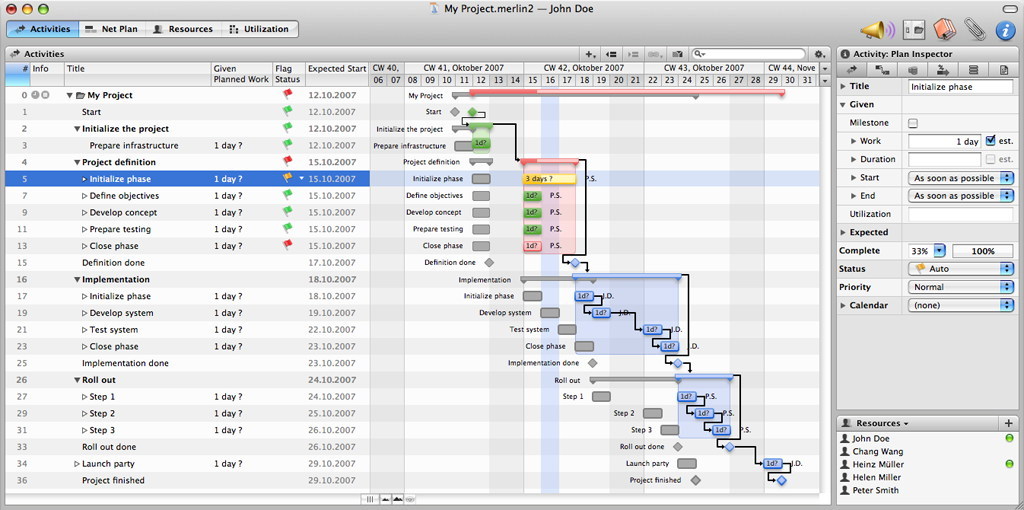This screenshot has width=1024, height=510.
Task: Click the paperclip attachments icon
Action: click(974, 29)
